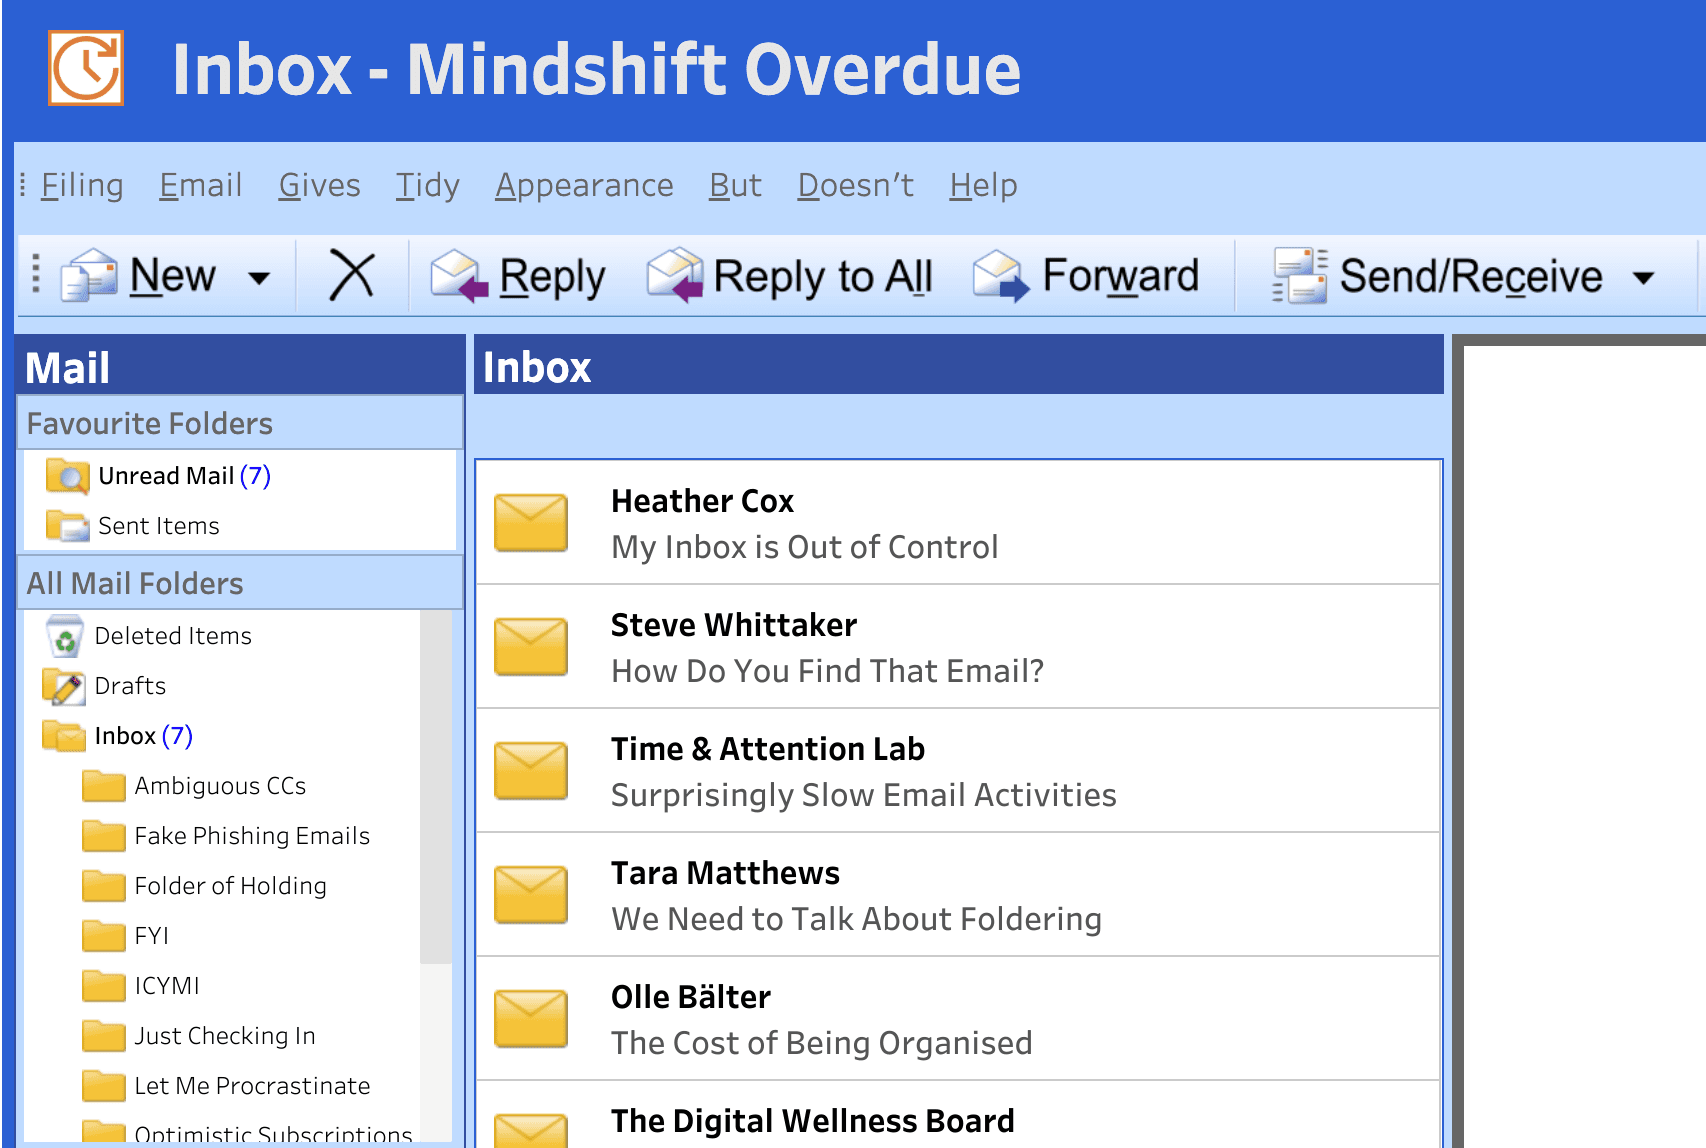1706x1148 pixels.
Task: Open the Let Me Procrastinate folder
Action: tap(251, 1086)
